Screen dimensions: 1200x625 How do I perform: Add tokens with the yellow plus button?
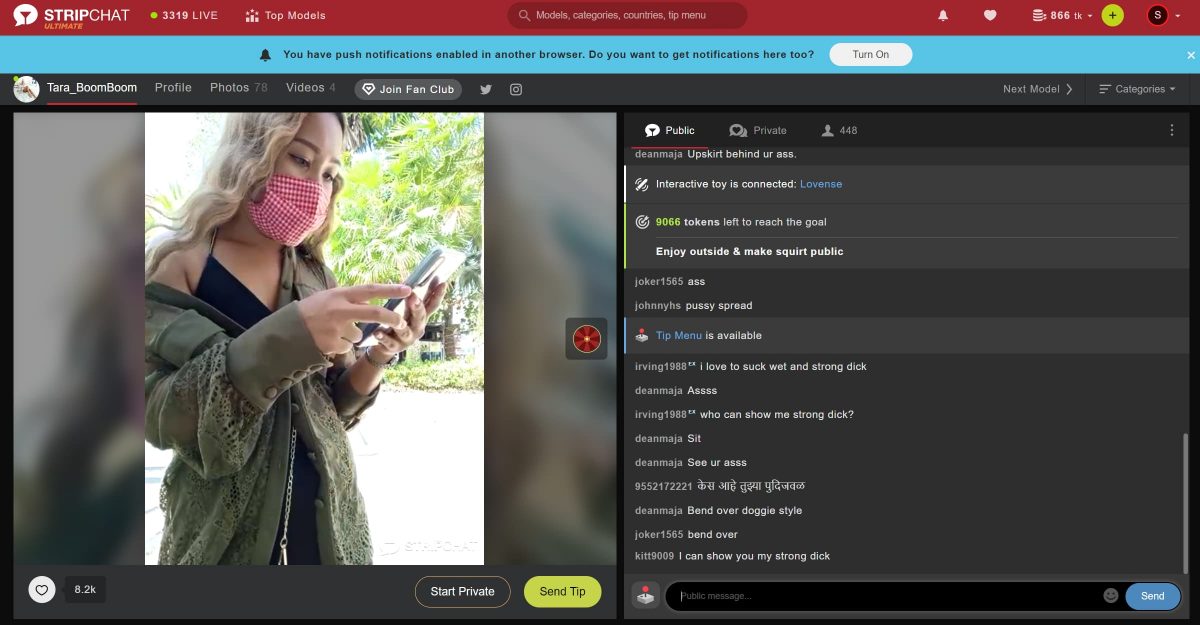click(x=1112, y=15)
